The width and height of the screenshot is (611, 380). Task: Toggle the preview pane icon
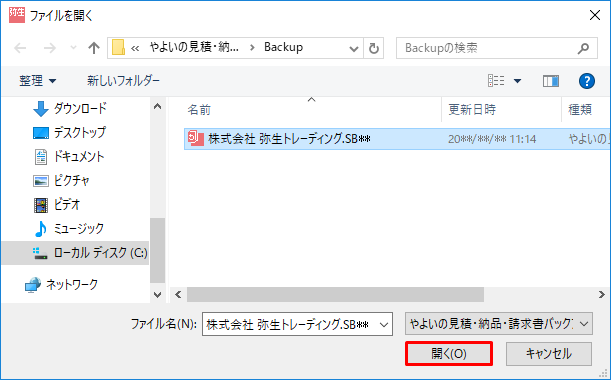[551, 81]
